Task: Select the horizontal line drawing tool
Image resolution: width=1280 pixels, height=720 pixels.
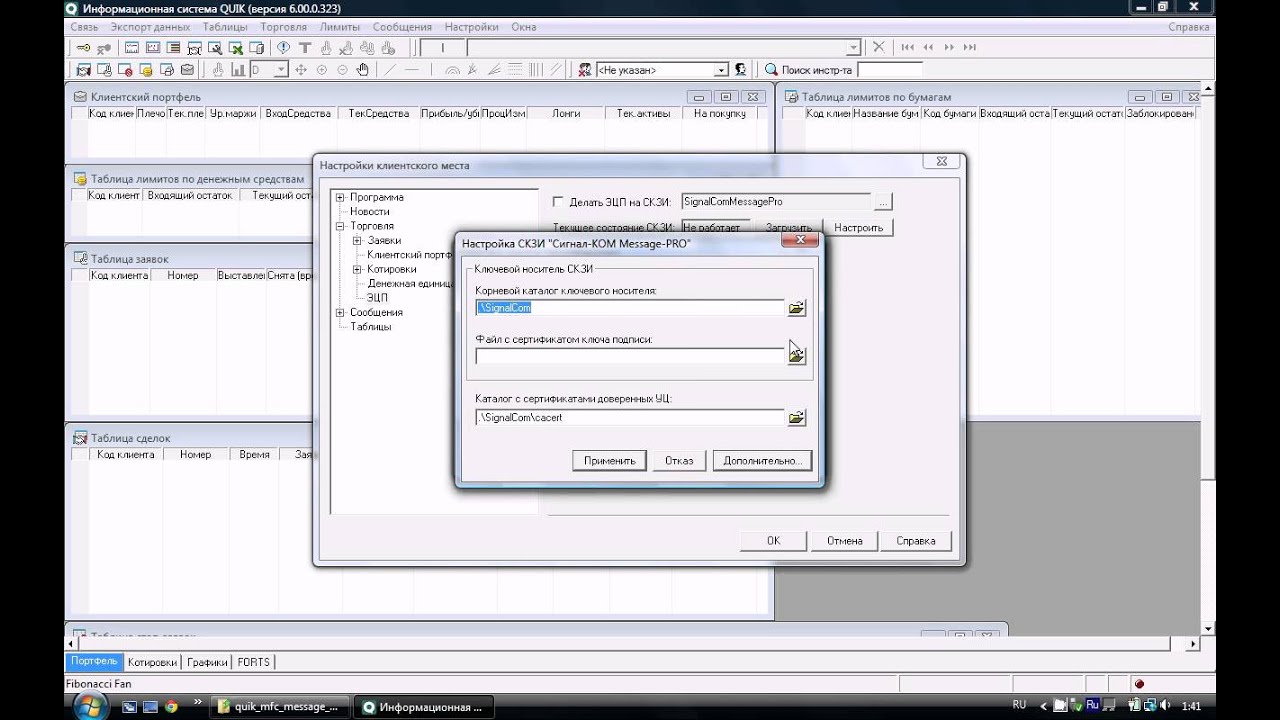Action: point(411,70)
